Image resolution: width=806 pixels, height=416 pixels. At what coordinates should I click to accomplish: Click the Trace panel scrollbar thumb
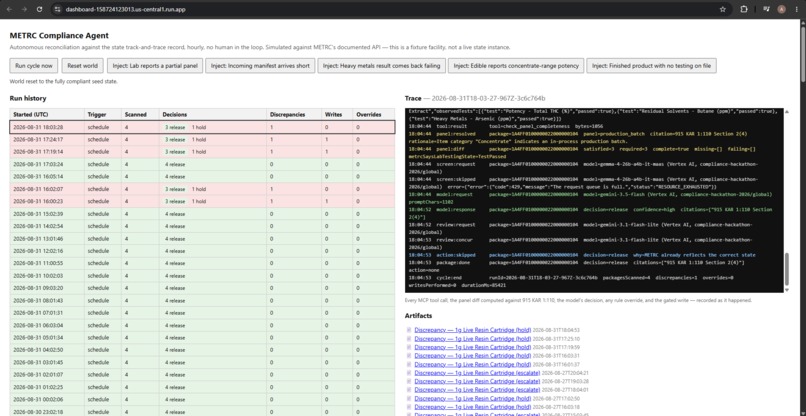pos(786,269)
